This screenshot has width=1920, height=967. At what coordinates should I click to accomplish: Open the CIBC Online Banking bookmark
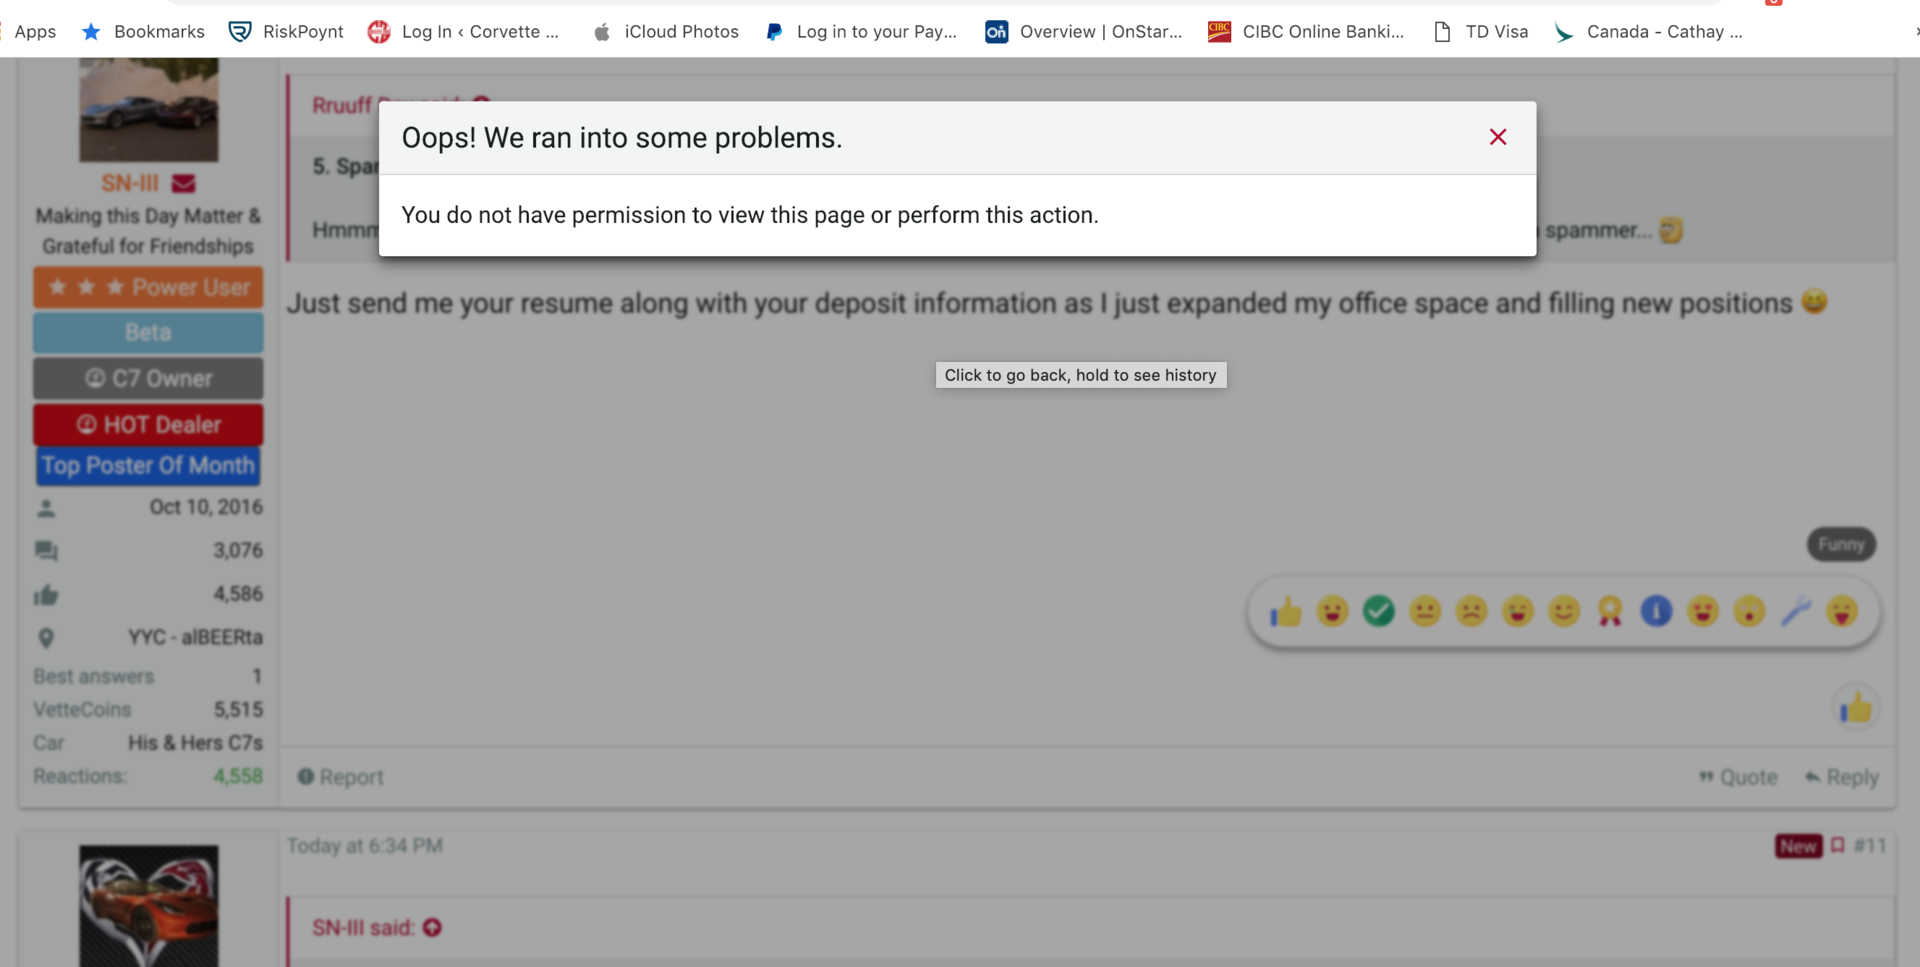pyautogui.click(x=1306, y=31)
